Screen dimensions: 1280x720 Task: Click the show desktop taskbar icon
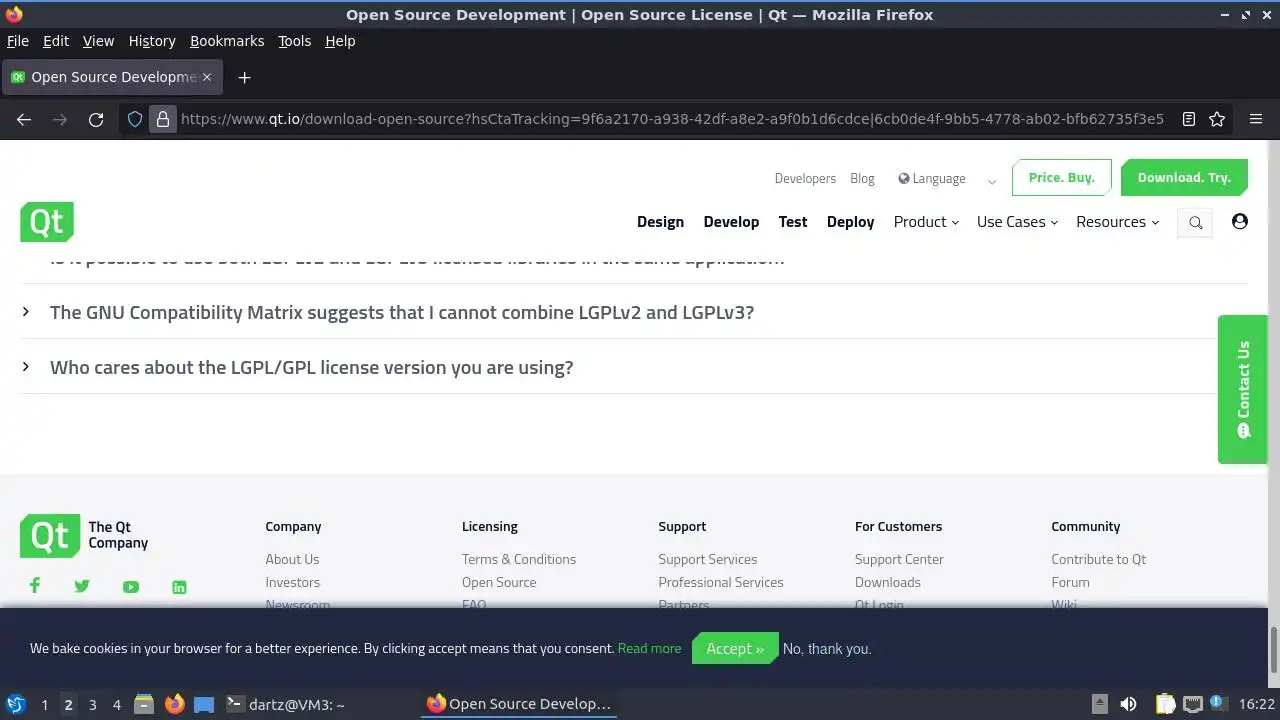204,704
